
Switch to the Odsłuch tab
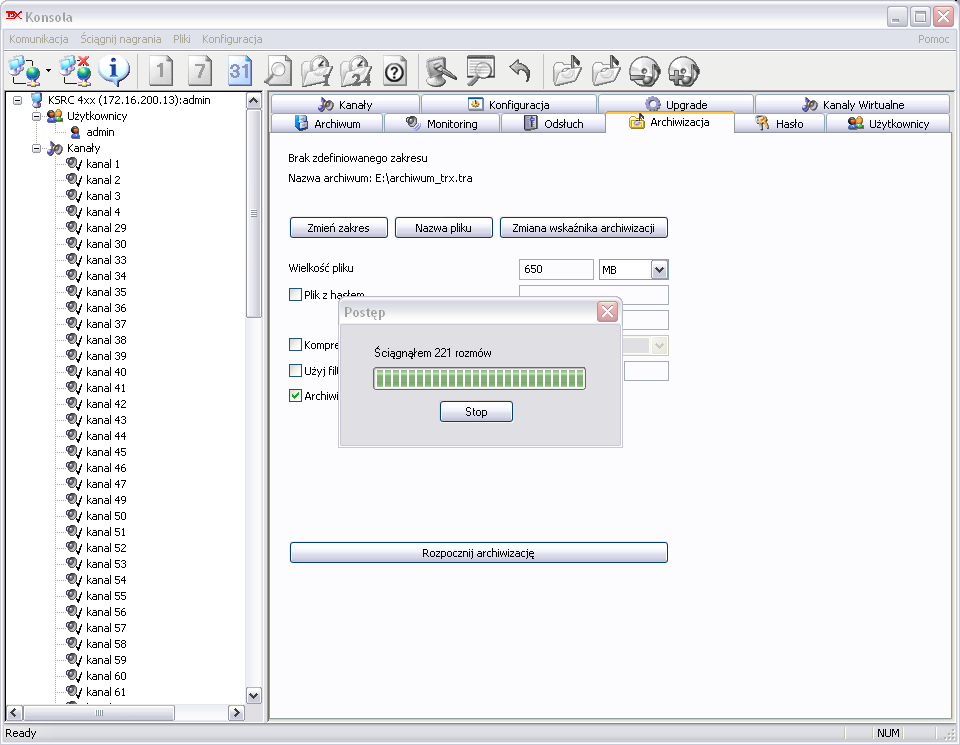[553, 124]
